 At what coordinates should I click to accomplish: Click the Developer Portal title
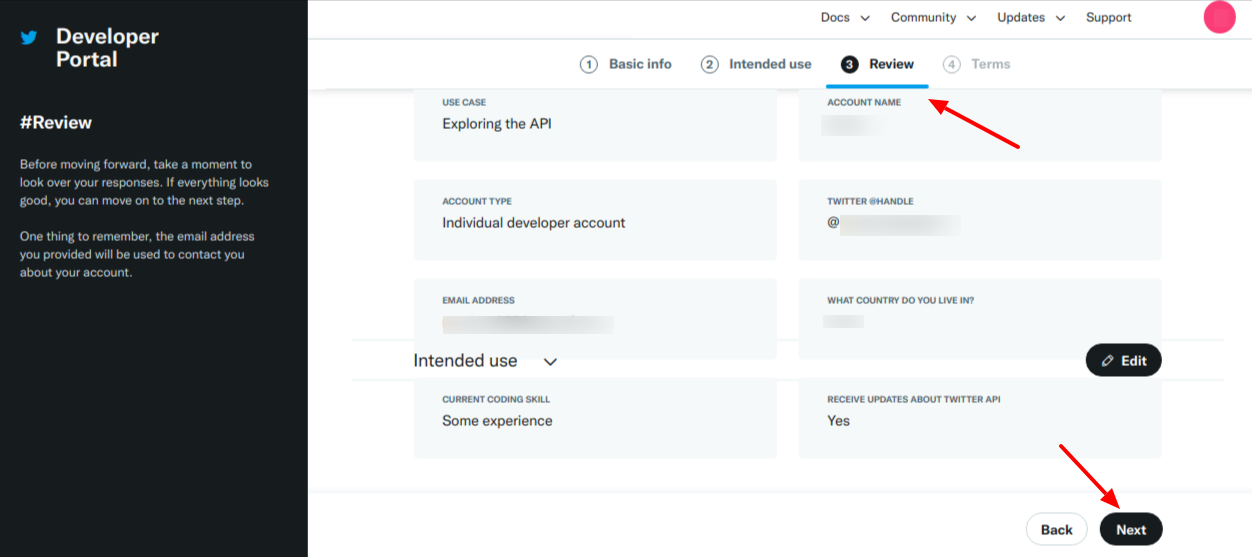point(107,48)
